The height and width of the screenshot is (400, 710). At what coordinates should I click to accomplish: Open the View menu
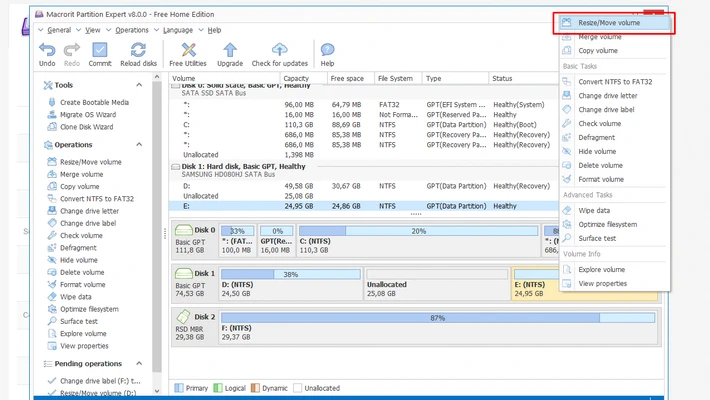pyautogui.click(x=92, y=30)
